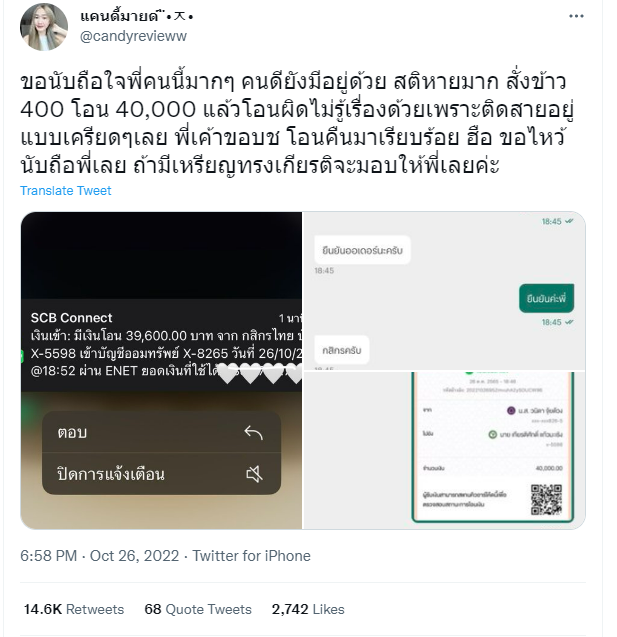Open the three-dot more options menu
The height and width of the screenshot is (637, 617).
tap(576, 16)
